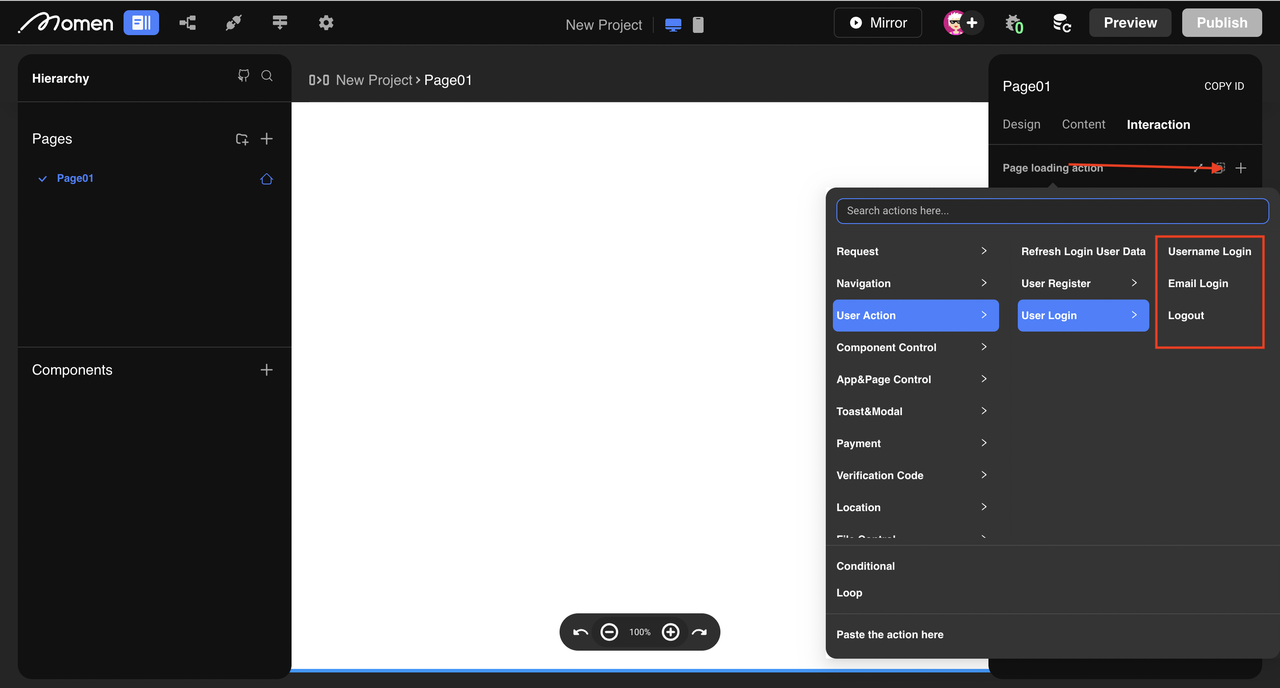Click COPY ID for Page01
The image size is (1280, 688).
pos(1223,86)
